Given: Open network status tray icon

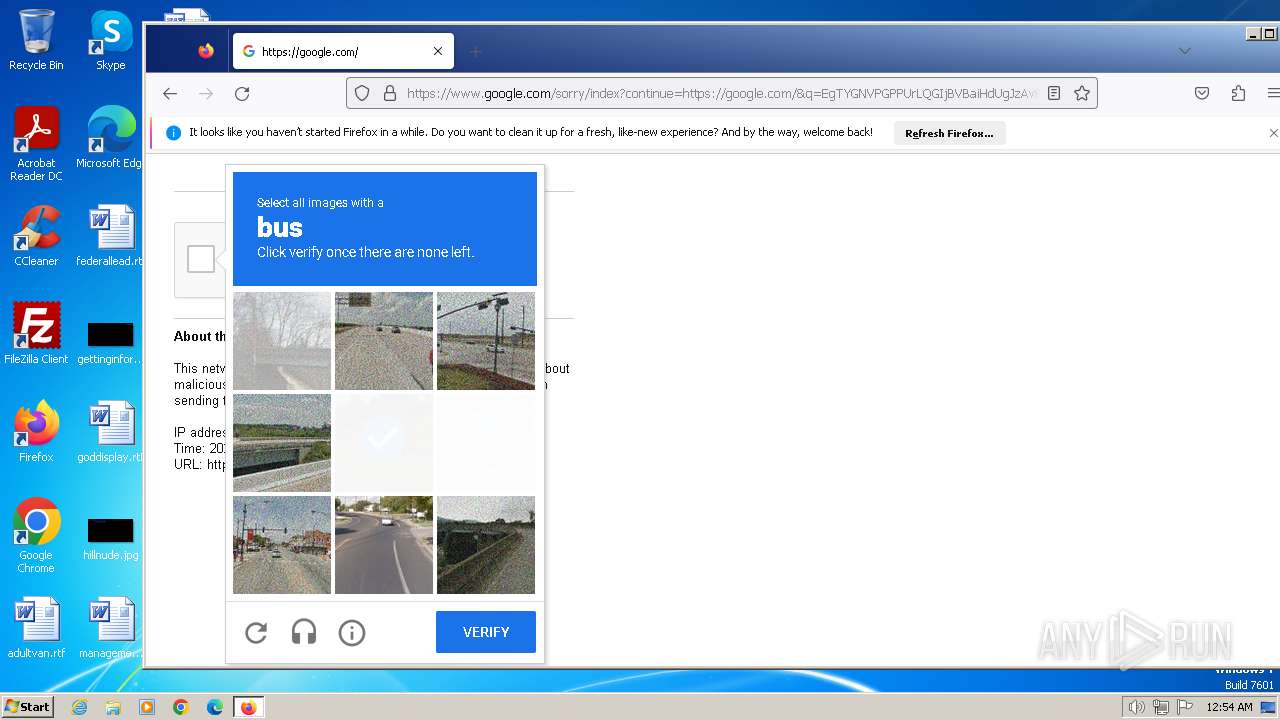Looking at the screenshot, I should click(1161, 707).
